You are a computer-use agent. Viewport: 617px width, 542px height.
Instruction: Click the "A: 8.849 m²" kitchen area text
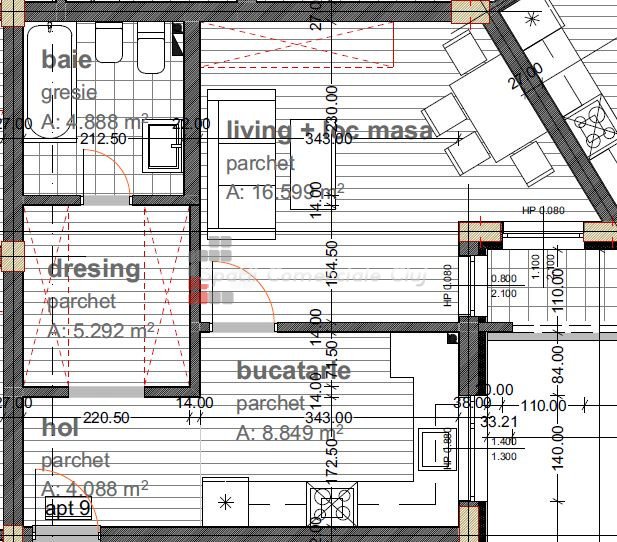[290, 433]
